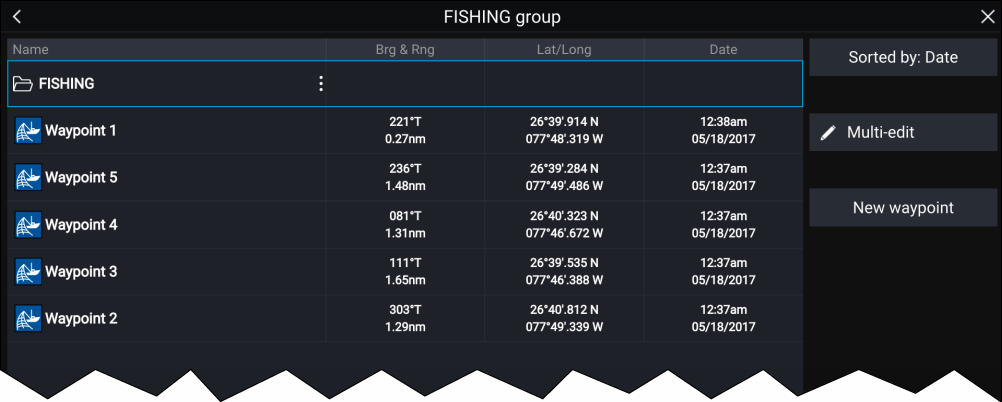Click the Brg & Rng column header
Viewport: 1002px width, 402px height.
(405, 49)
